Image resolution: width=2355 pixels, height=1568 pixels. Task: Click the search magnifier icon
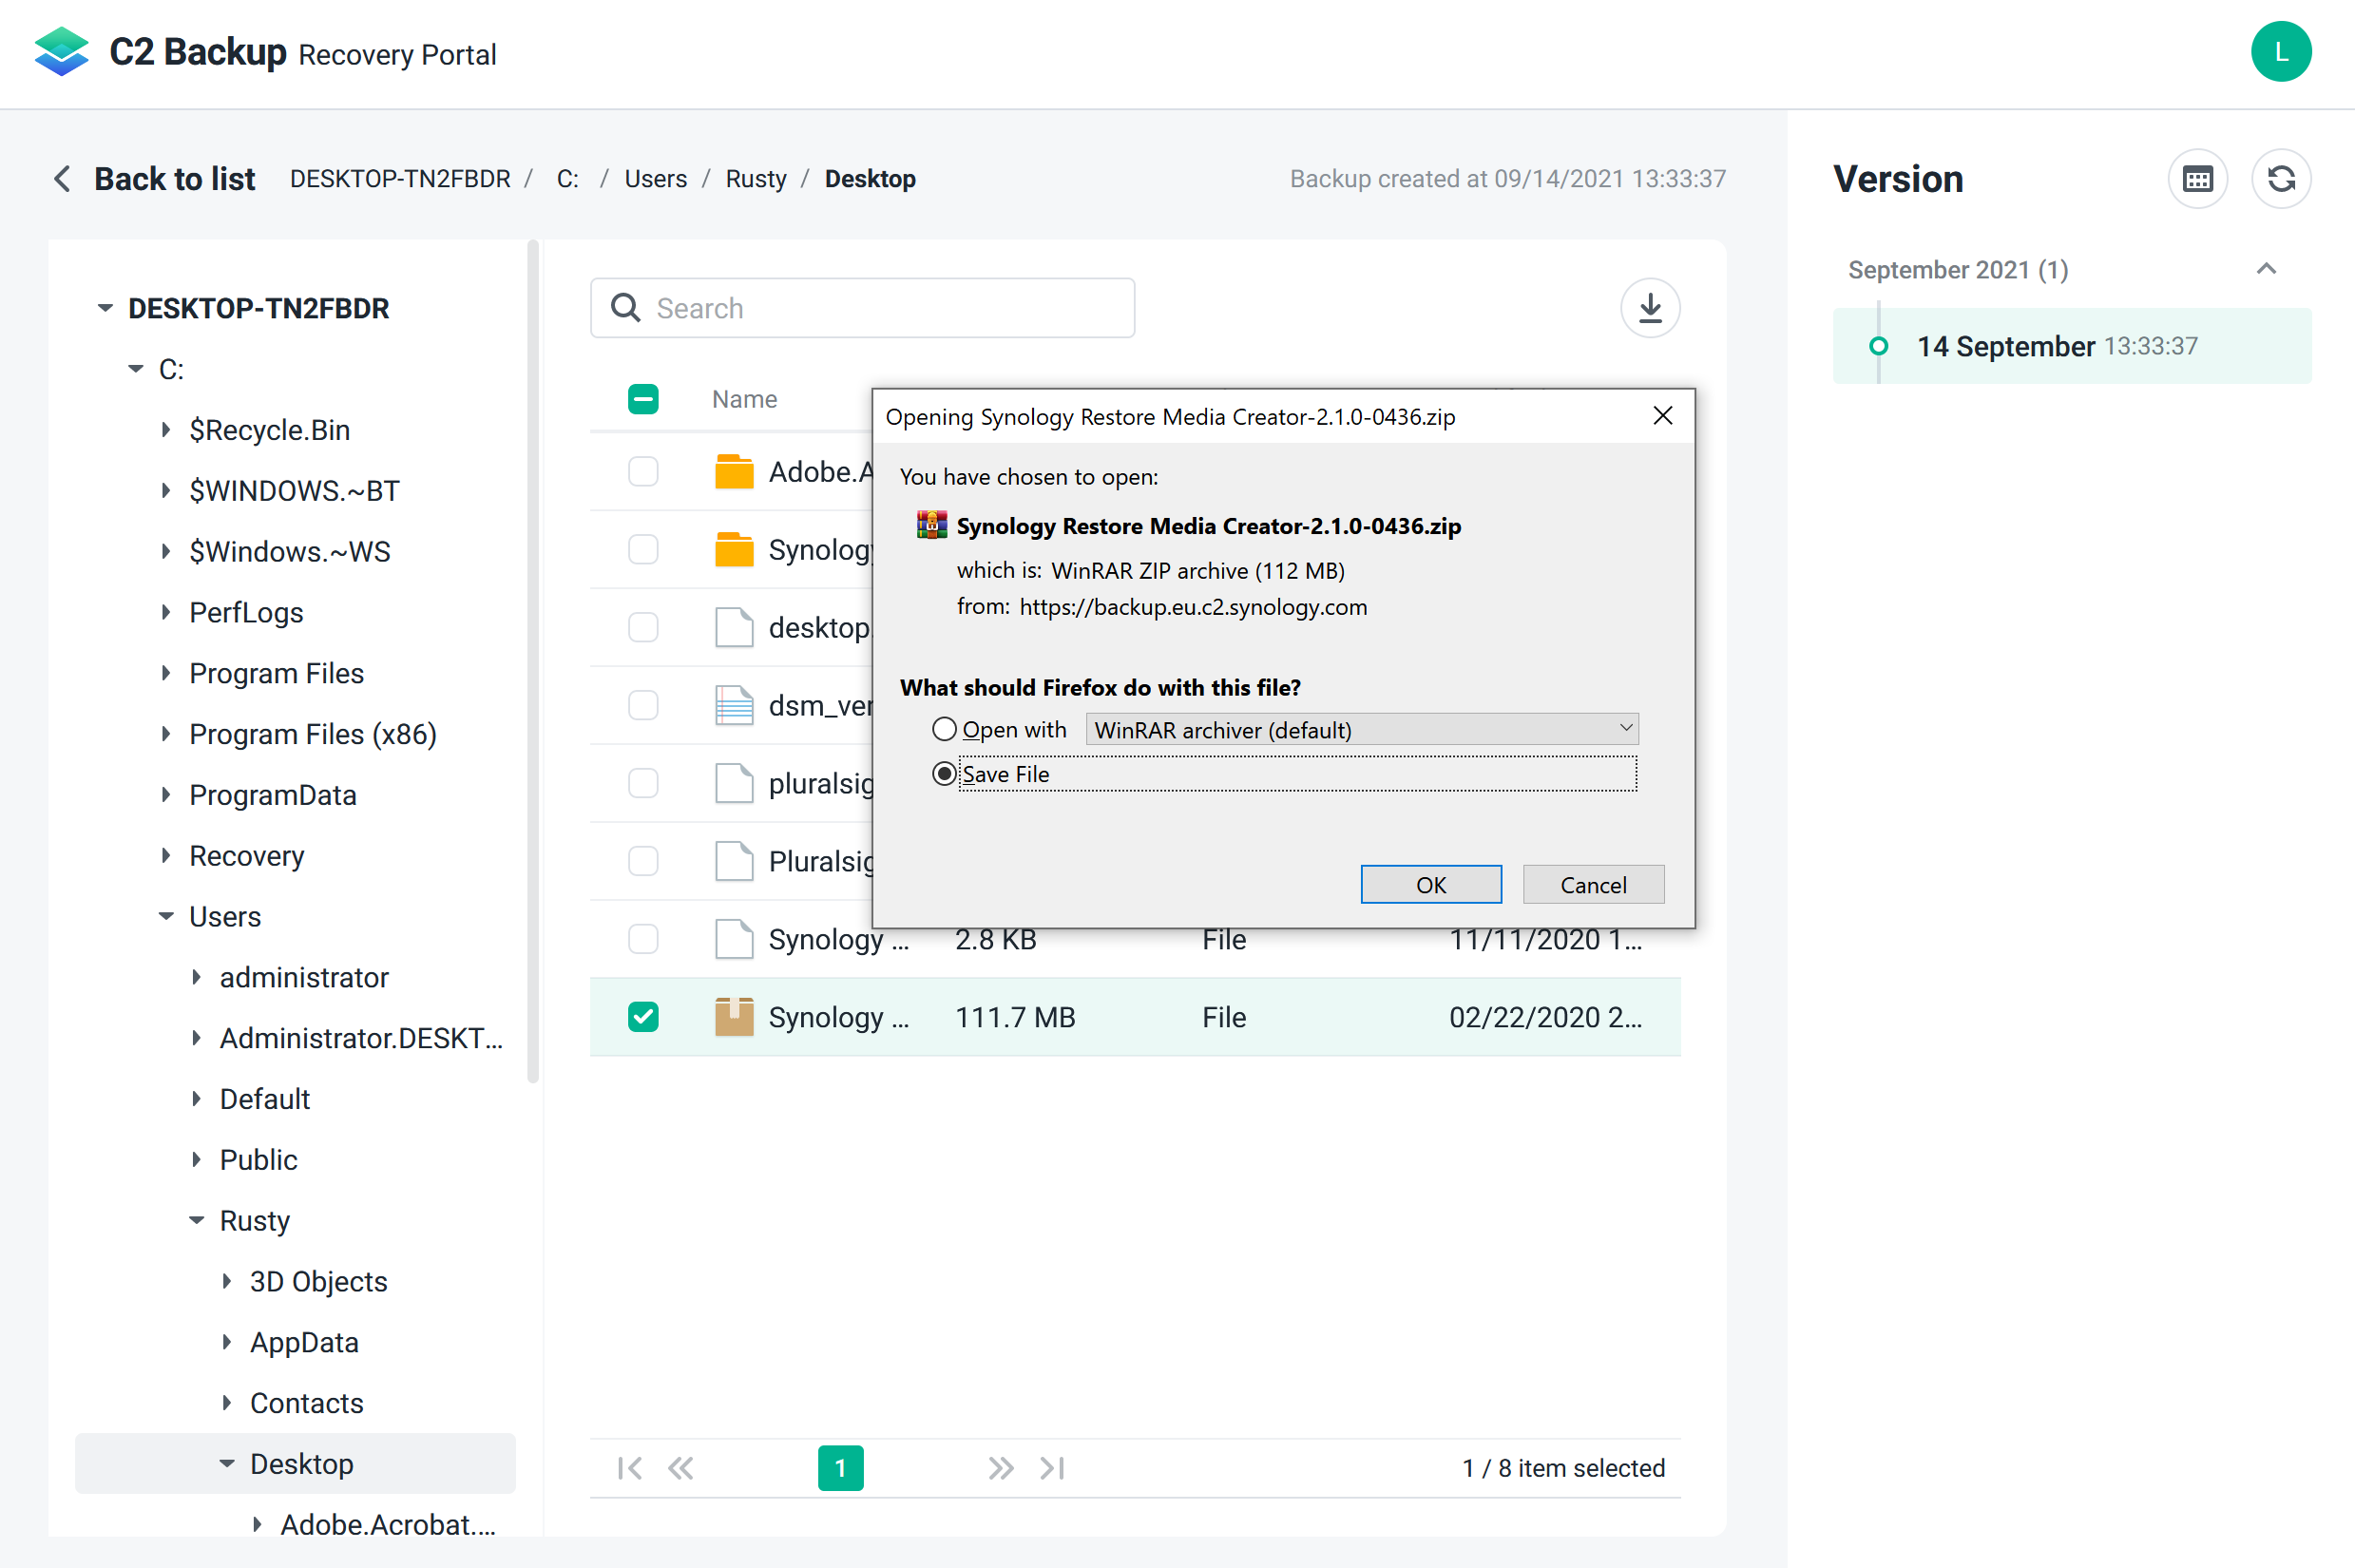(626, 308)
